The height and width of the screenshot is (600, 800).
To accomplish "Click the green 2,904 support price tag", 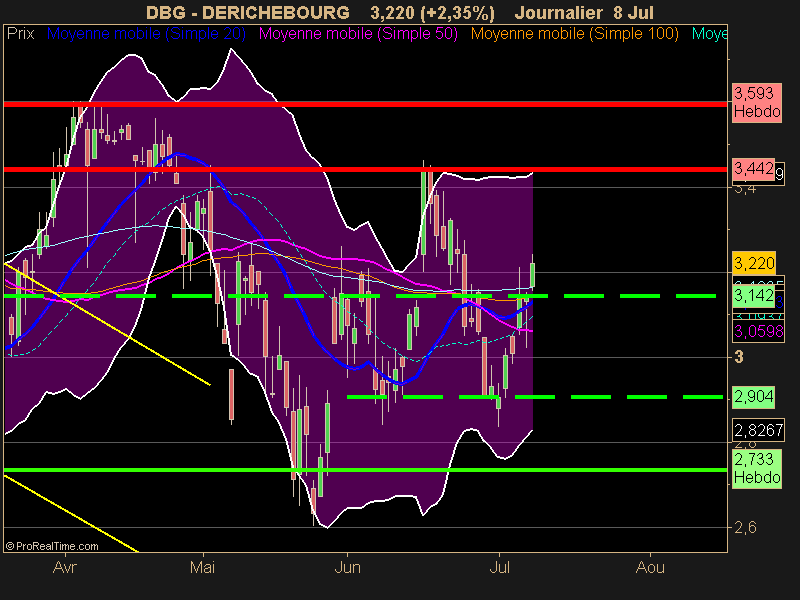I will coord(754,396).
